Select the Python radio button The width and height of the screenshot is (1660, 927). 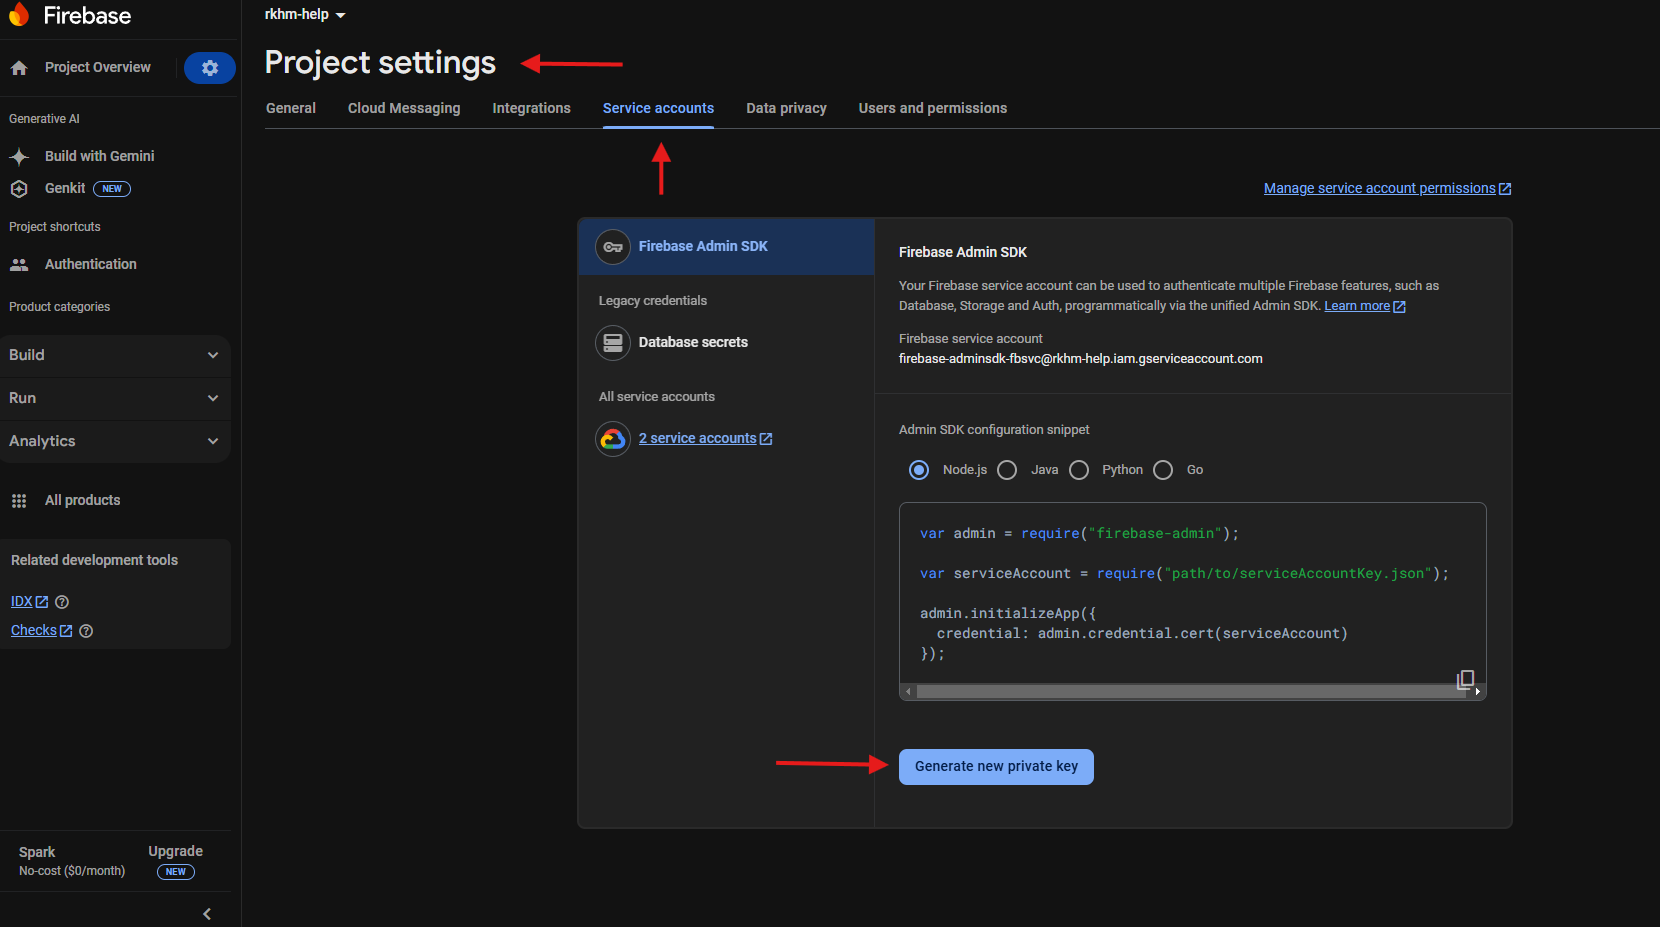coord(1079,470)
